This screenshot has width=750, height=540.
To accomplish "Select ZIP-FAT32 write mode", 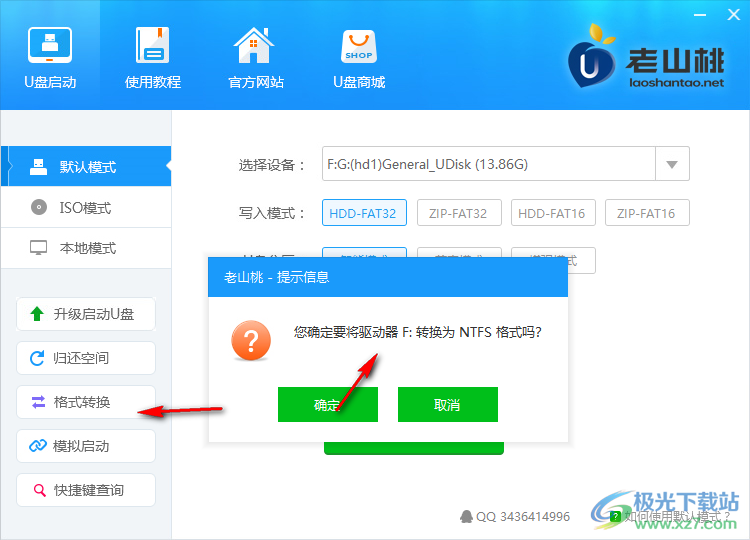I will 459,213.
